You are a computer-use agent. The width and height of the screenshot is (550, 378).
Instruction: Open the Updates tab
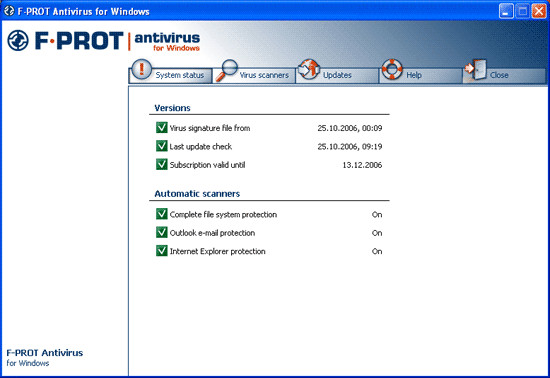point(337,75)
